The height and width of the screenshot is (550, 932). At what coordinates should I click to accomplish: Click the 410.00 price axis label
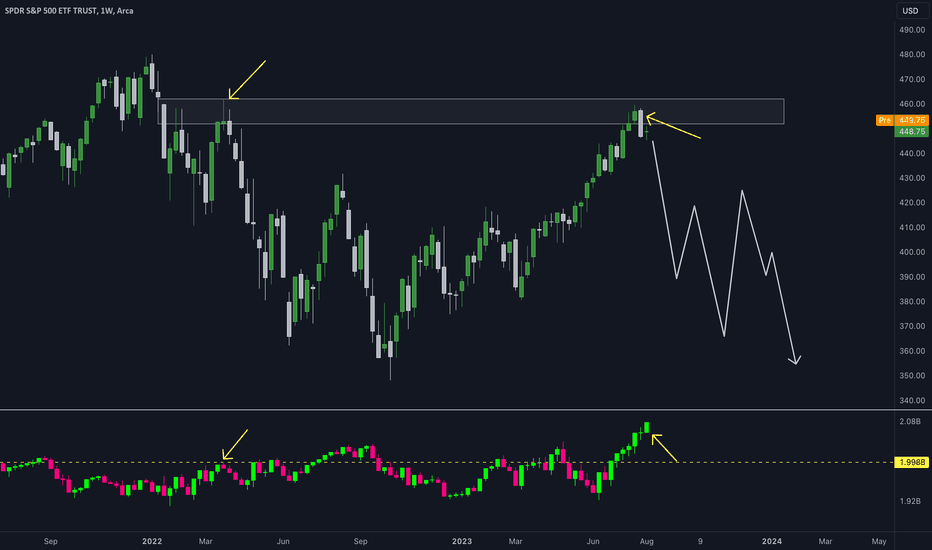click(912, 227)
